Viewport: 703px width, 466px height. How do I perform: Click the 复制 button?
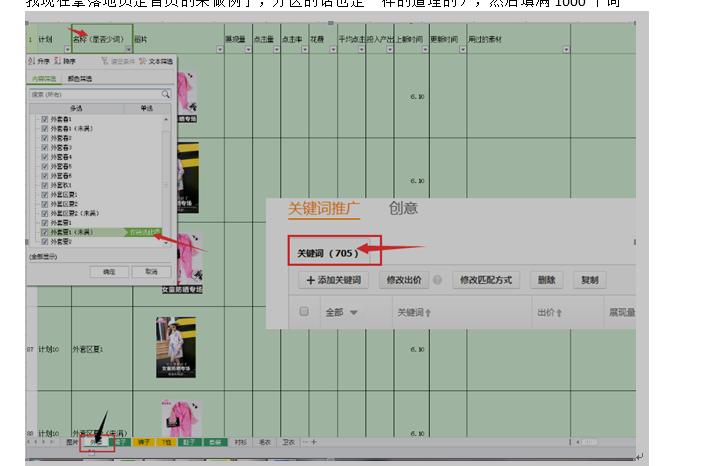[590, 280]
